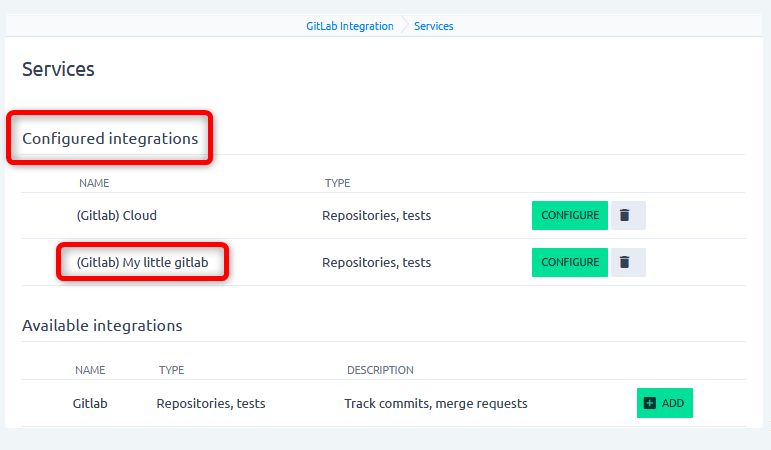Click trash icon for My little gitlab
This screenshot has height=450, width=771.
pyautogui.click(x=626, y=262)
